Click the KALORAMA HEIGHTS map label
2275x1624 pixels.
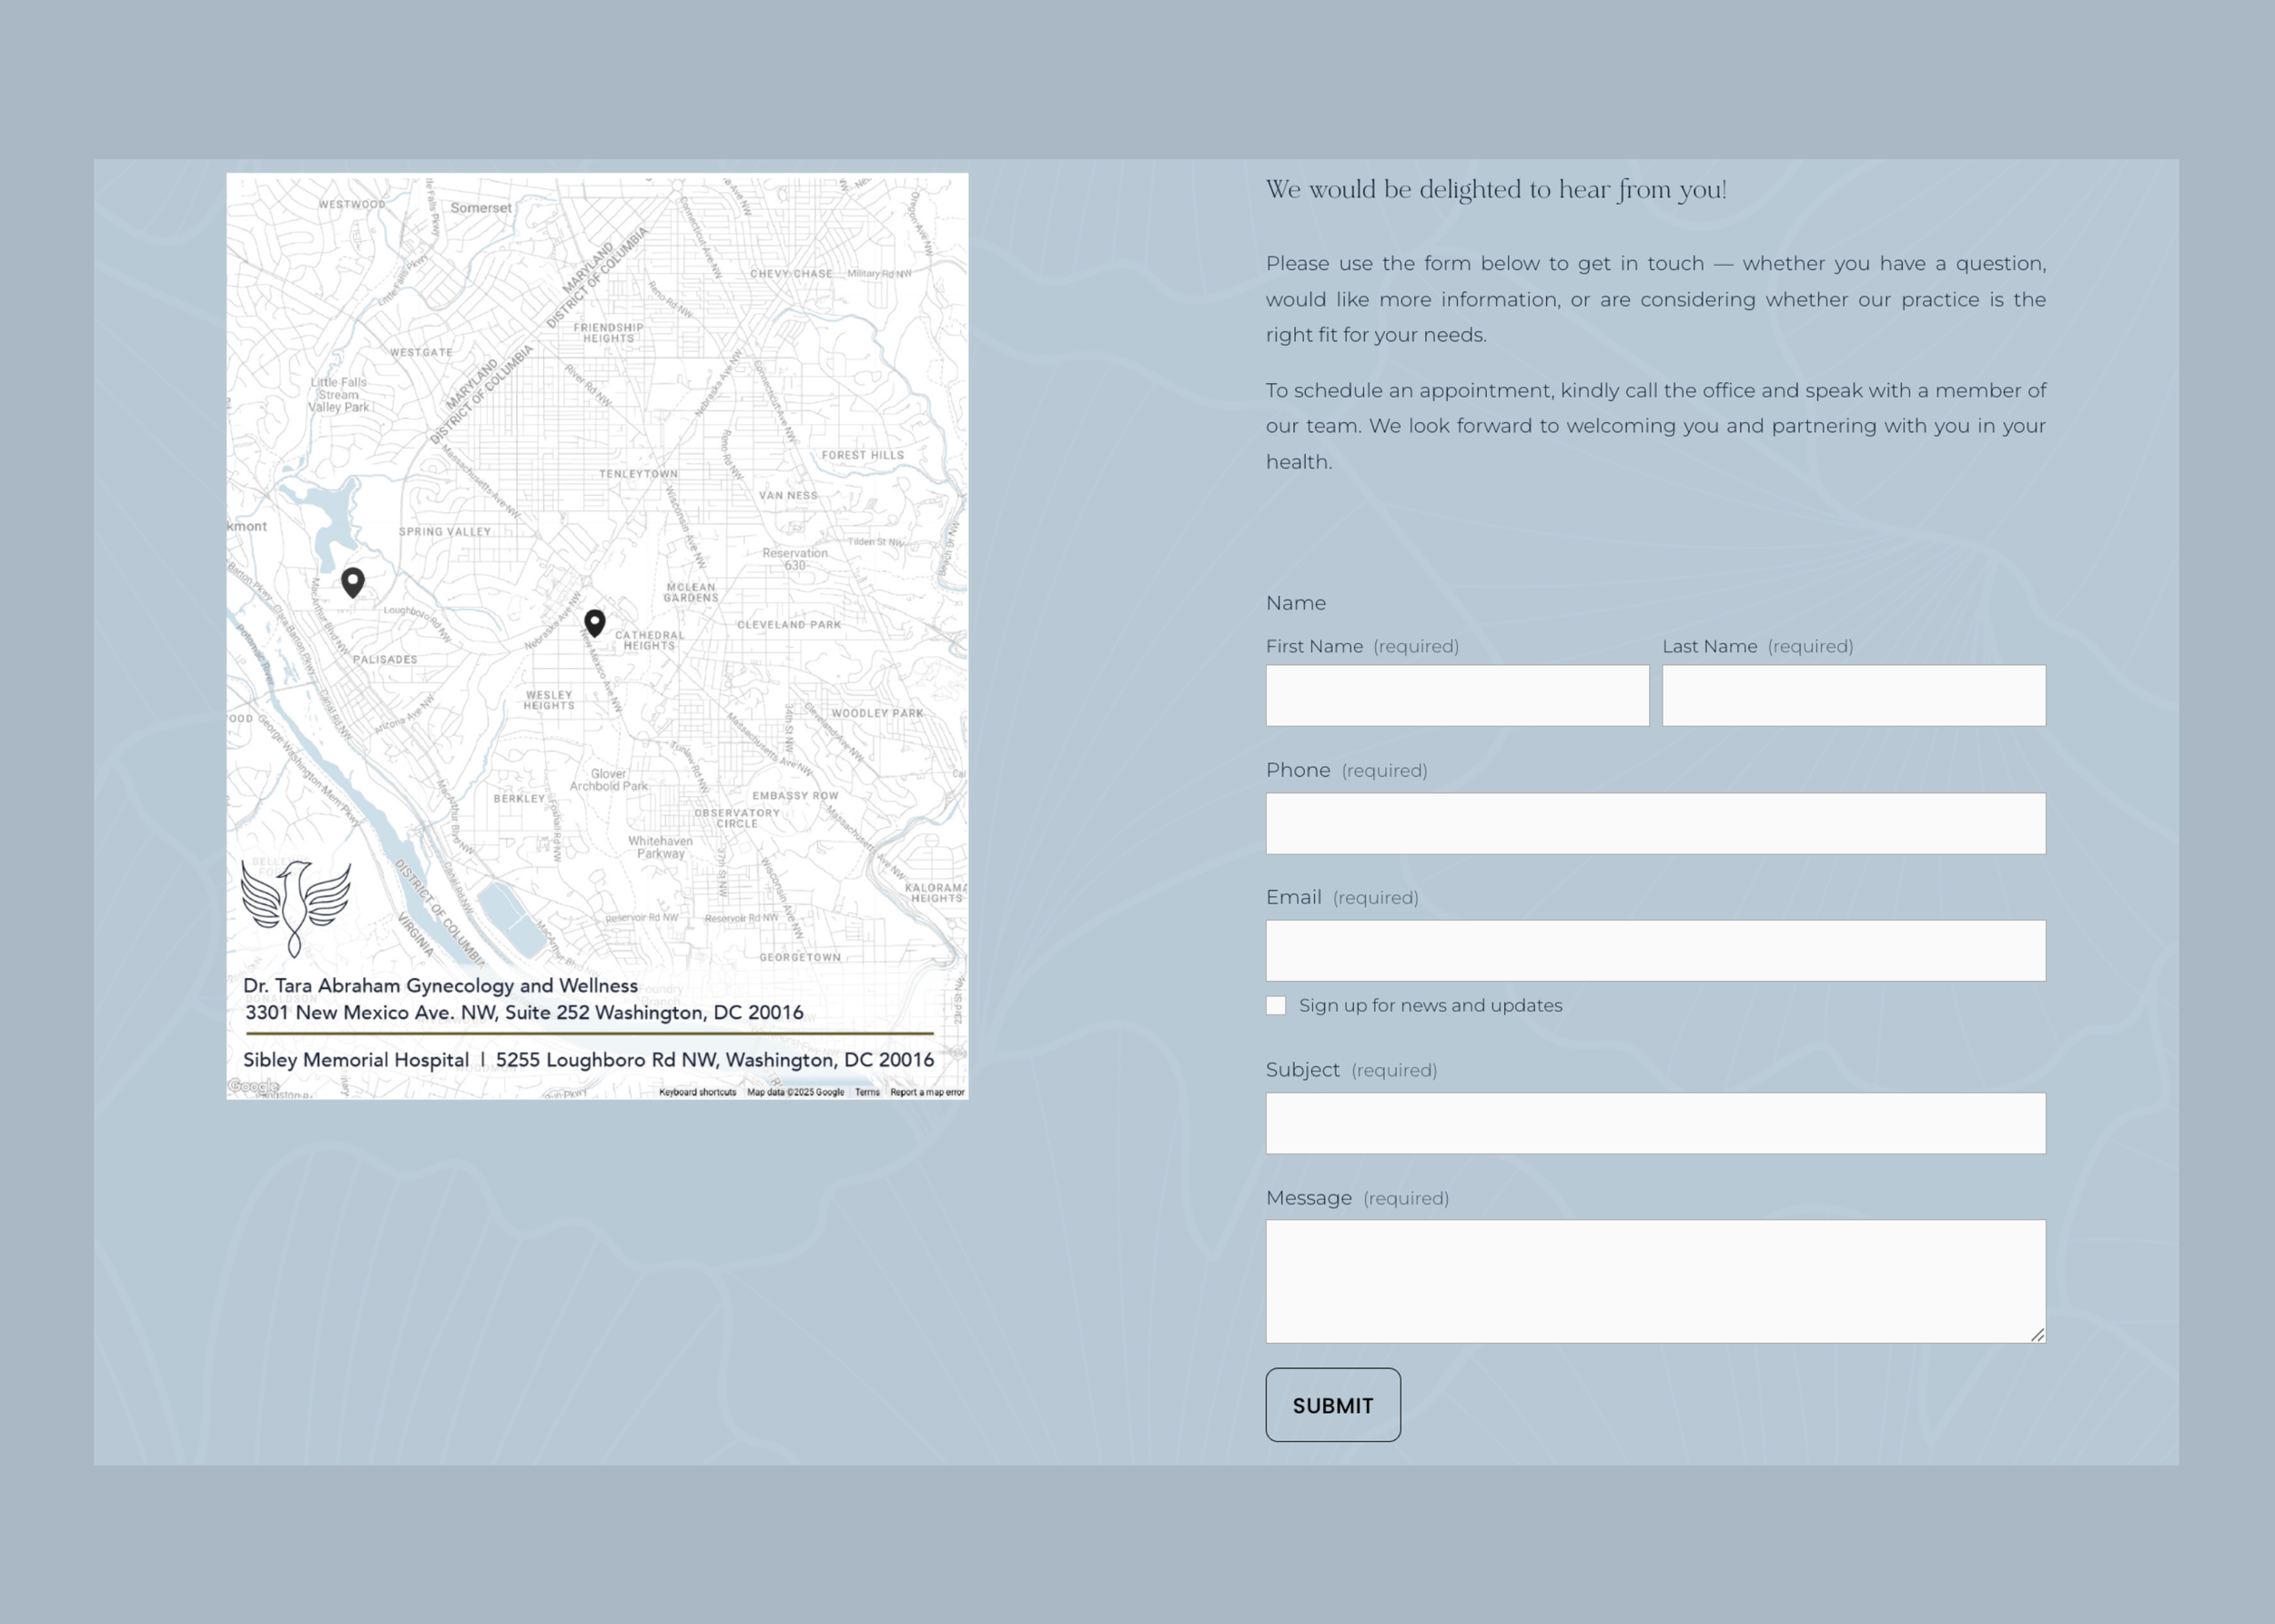(x=936, y=892)
